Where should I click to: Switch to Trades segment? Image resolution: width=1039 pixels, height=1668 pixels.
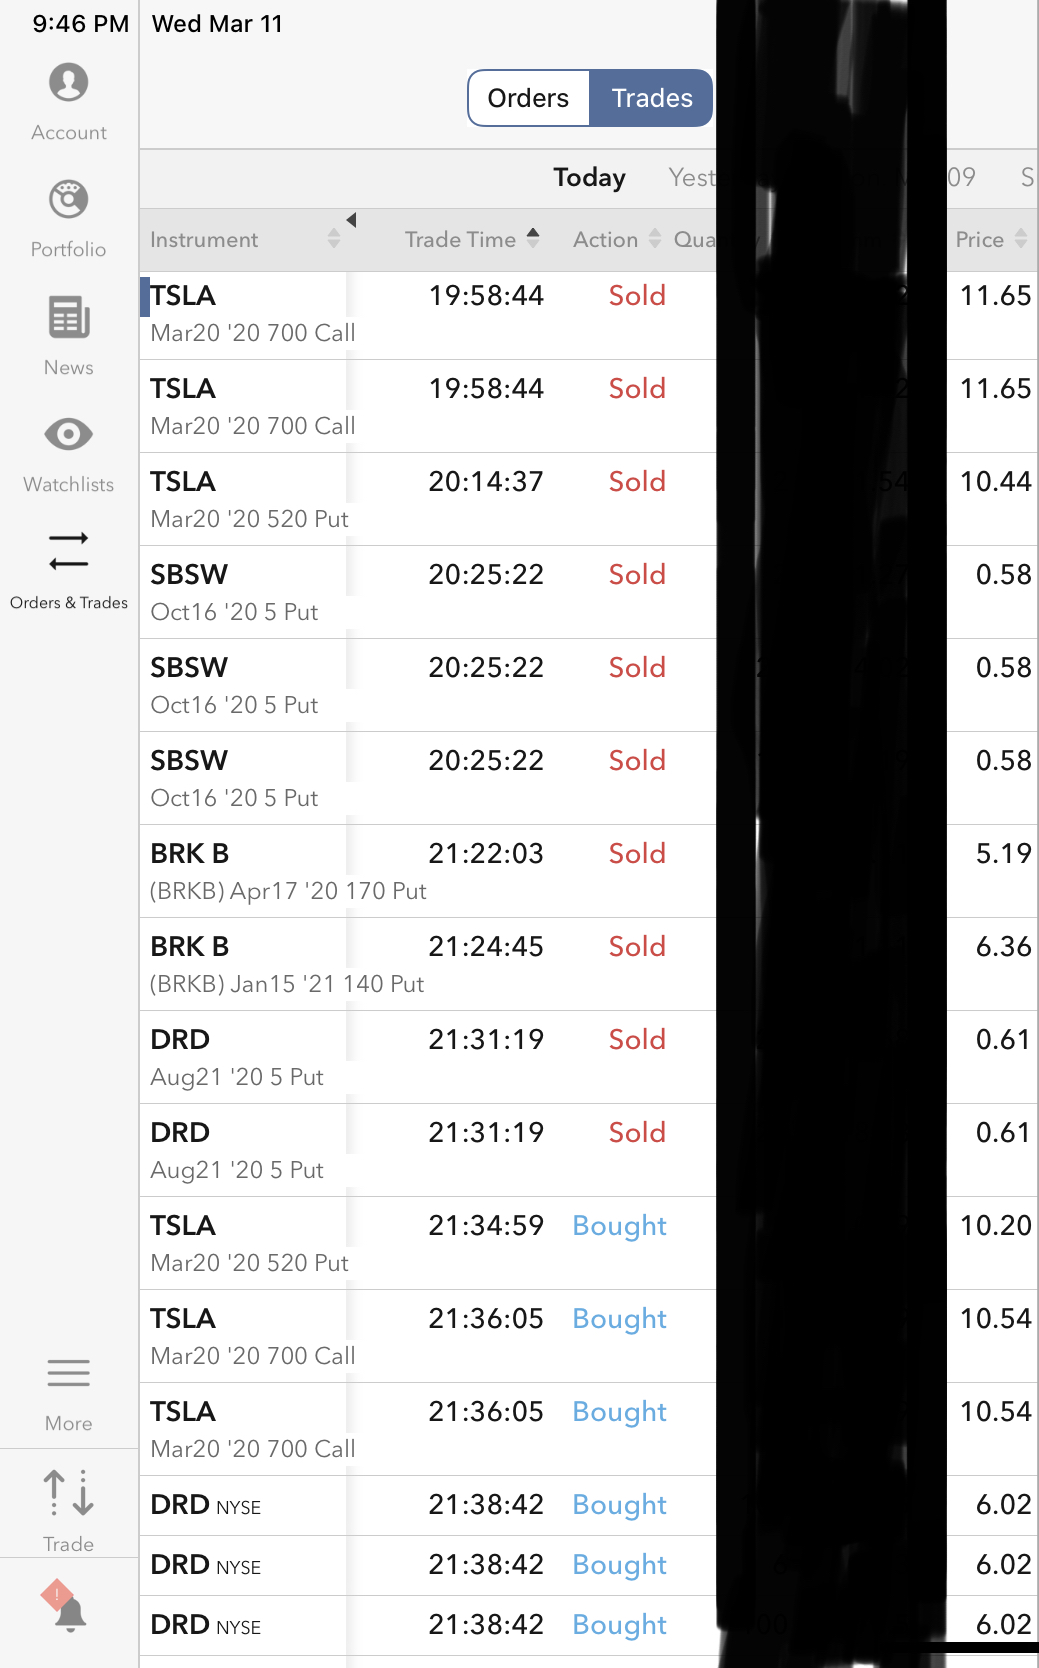pyautogui.click(x=651, y=98)
